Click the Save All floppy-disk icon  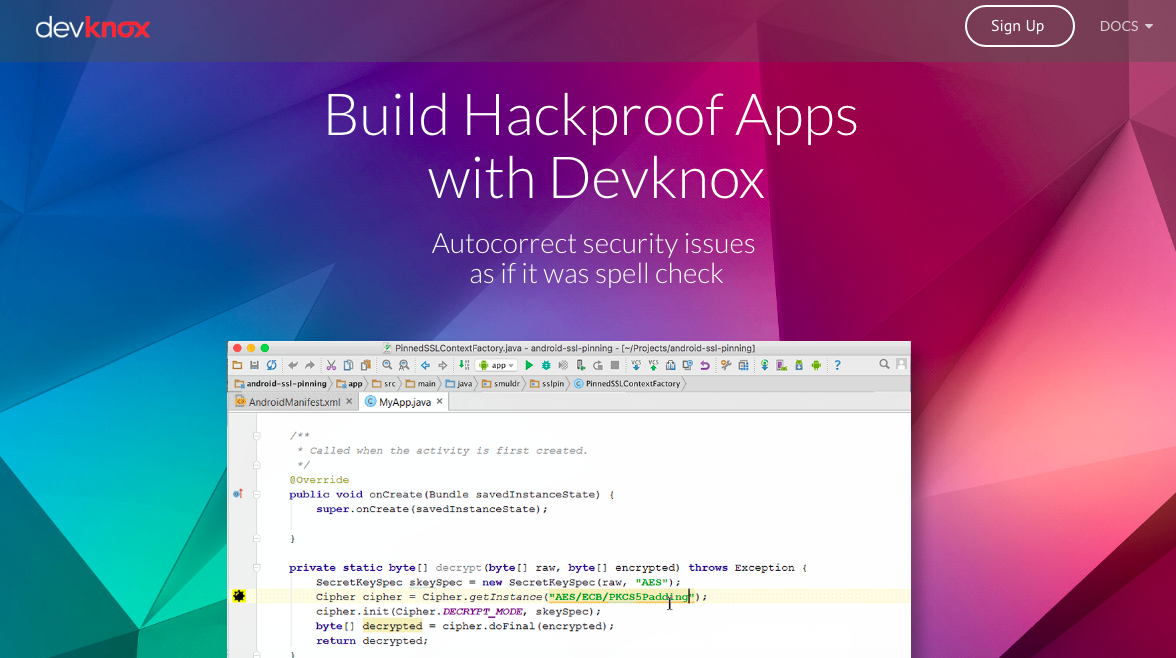point(254,365)
